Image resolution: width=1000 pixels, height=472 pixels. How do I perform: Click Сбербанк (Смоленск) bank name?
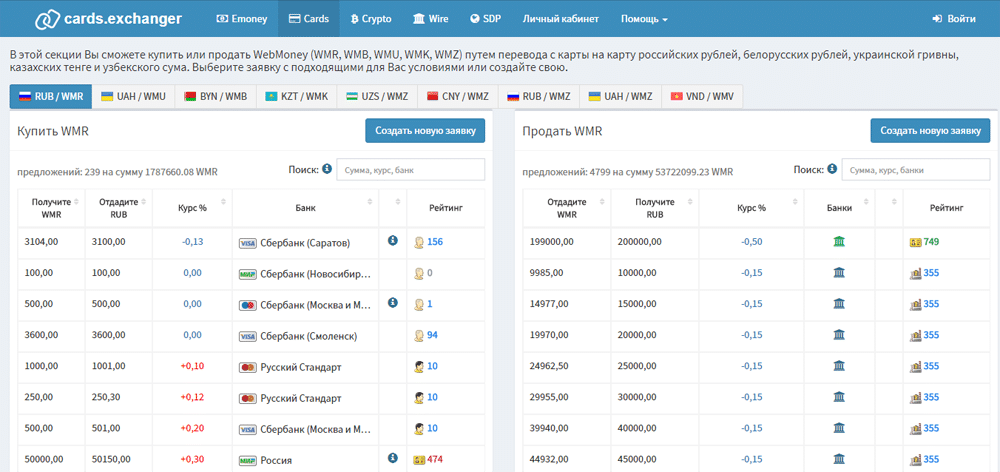tap(308, 336)
